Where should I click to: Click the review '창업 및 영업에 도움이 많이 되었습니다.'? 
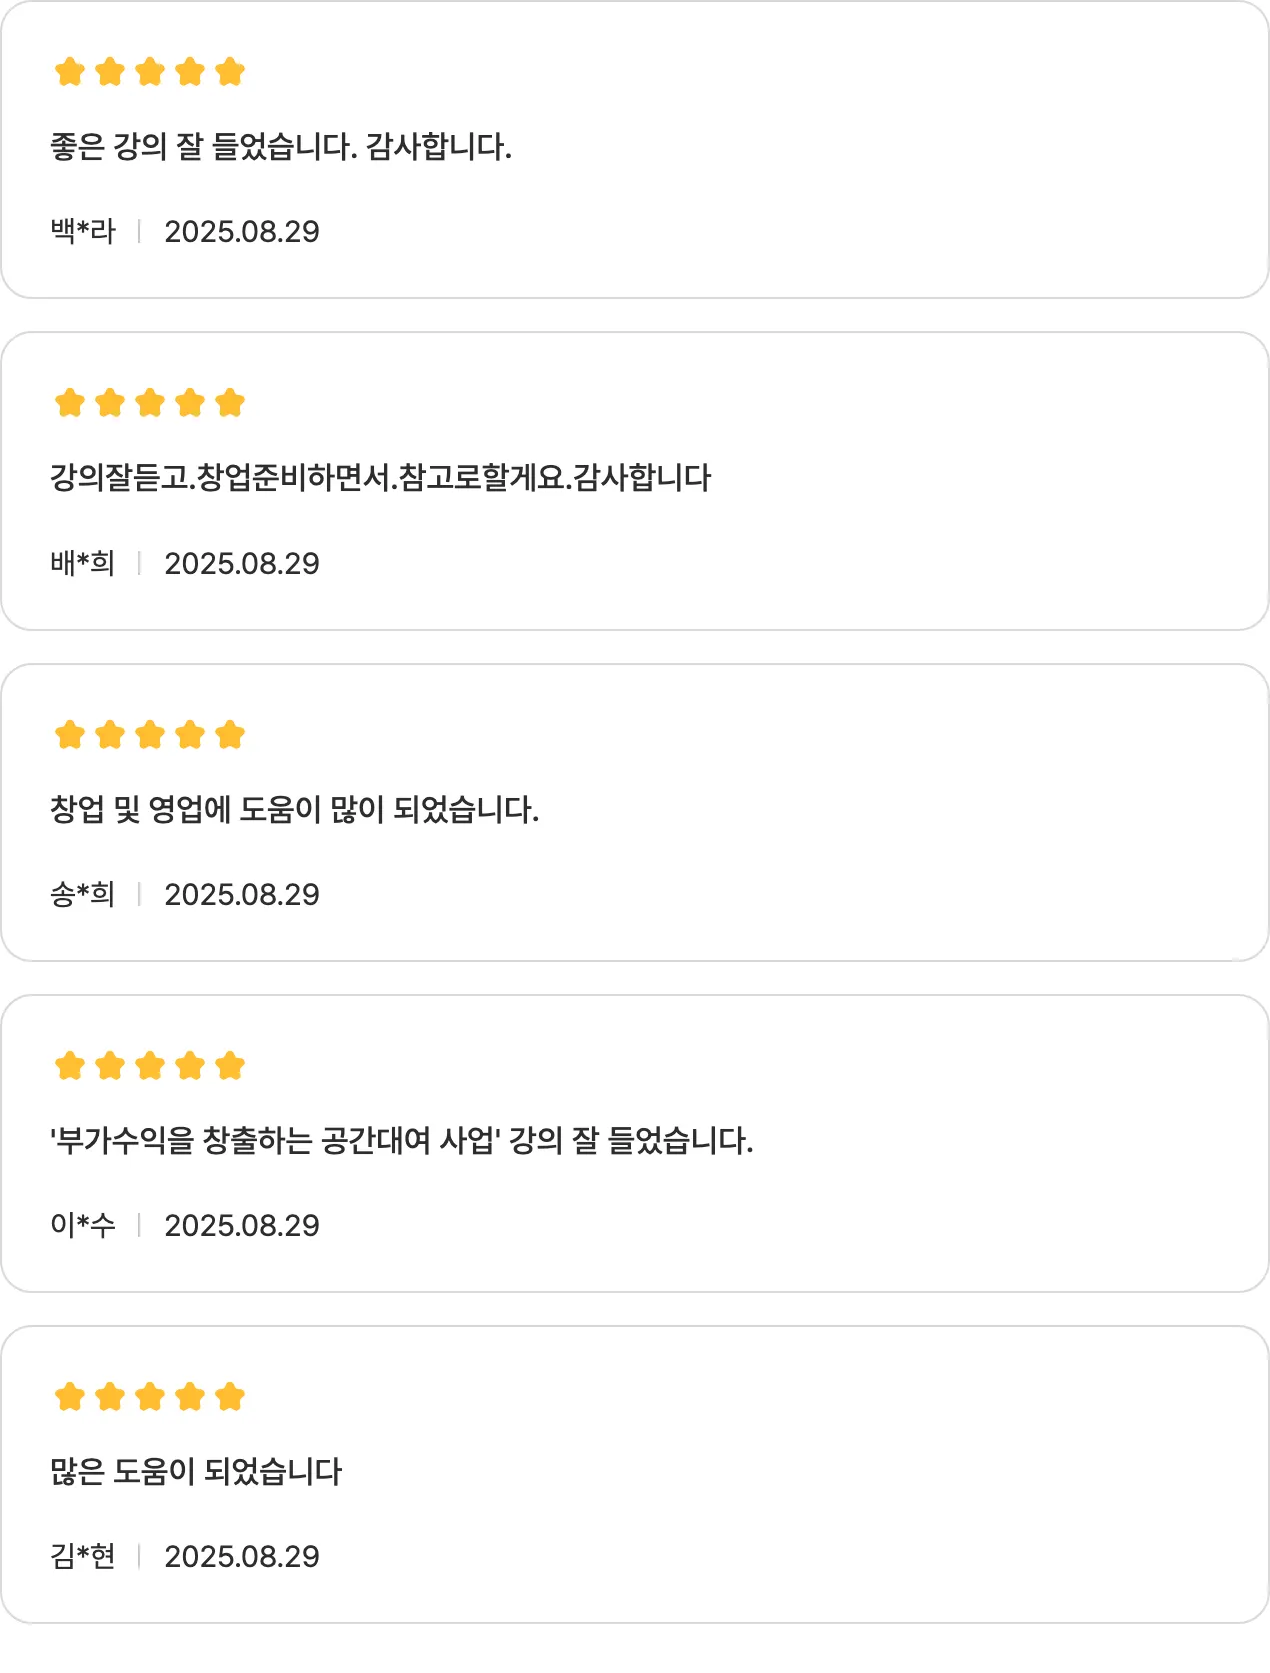pos(294,809)
